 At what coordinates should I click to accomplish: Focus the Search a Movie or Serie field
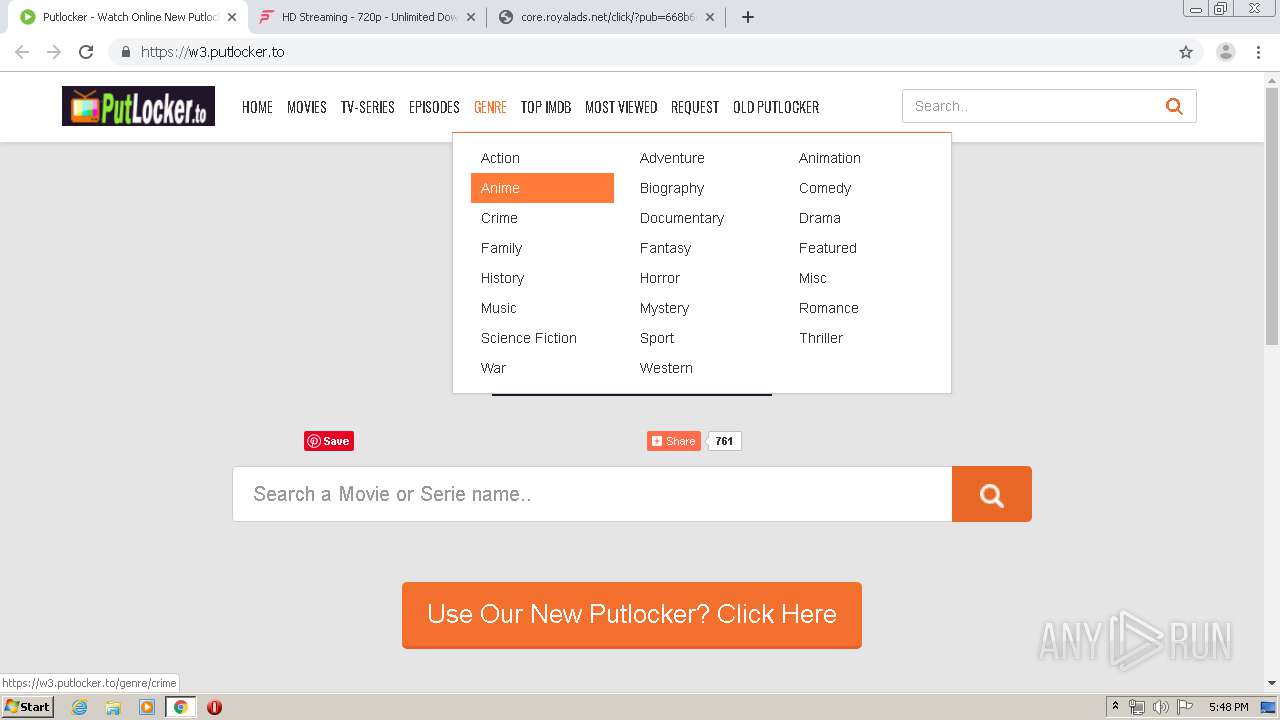point(592,494)
